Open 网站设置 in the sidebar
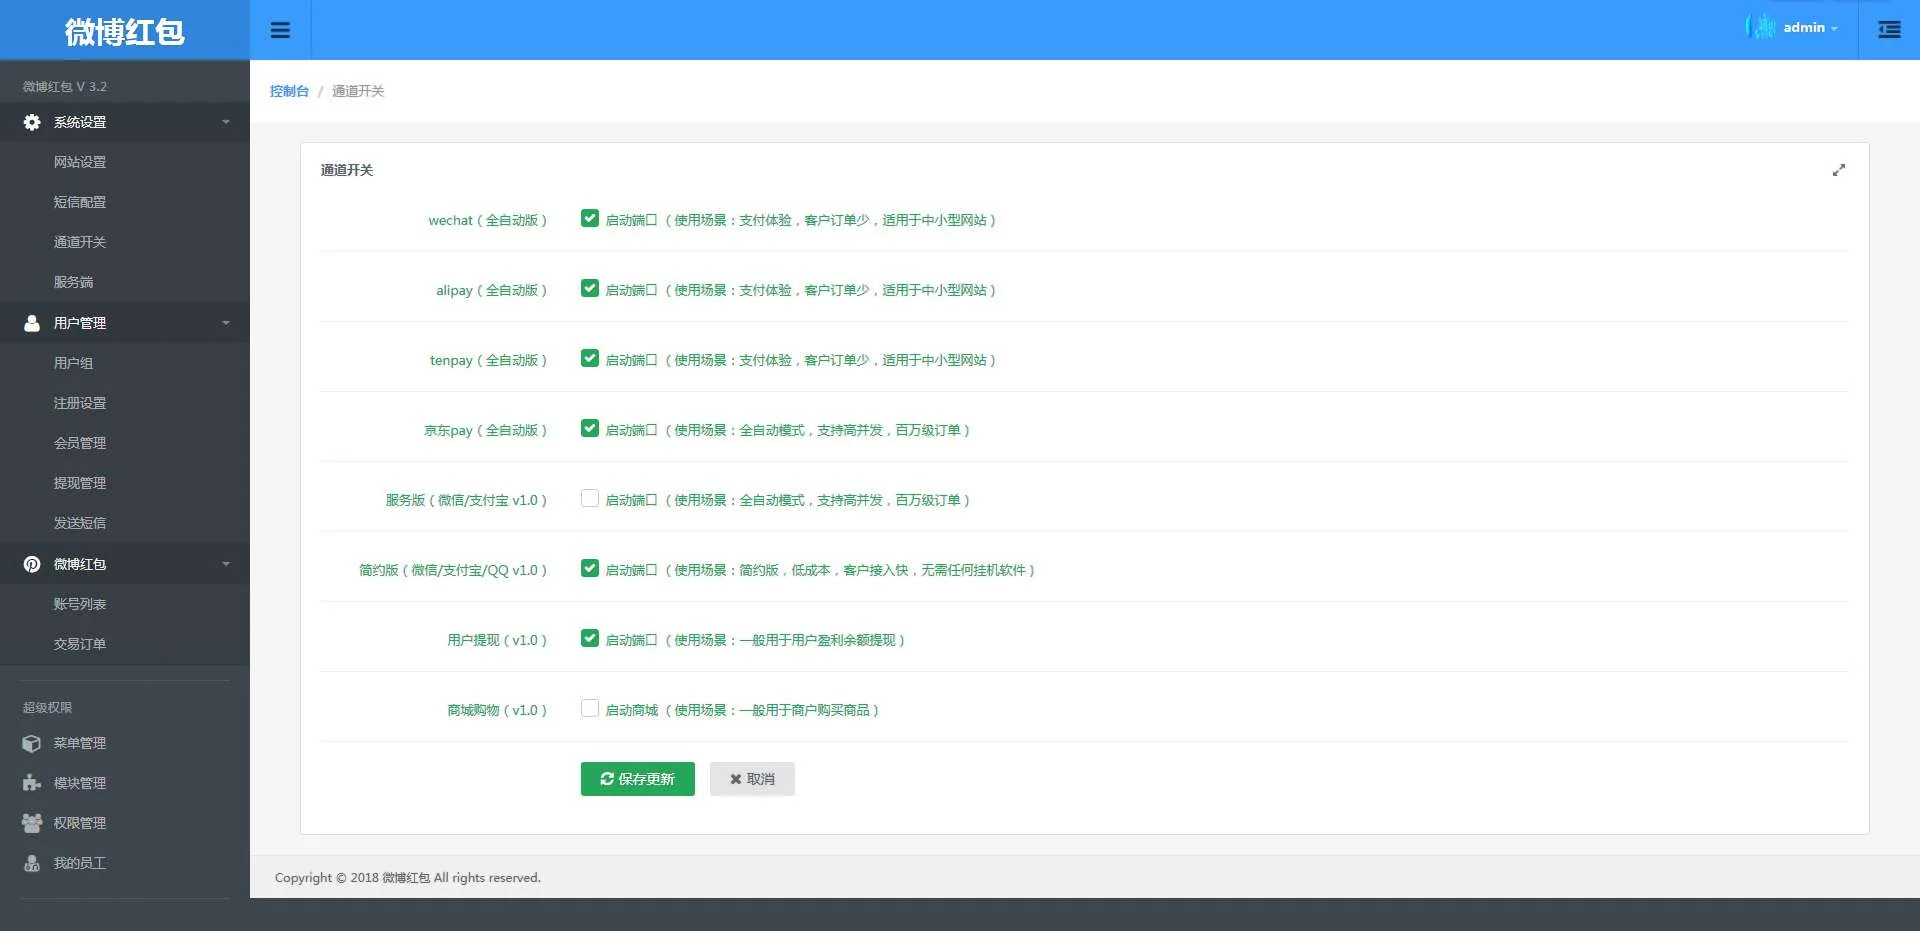 (x=80, y=162)
